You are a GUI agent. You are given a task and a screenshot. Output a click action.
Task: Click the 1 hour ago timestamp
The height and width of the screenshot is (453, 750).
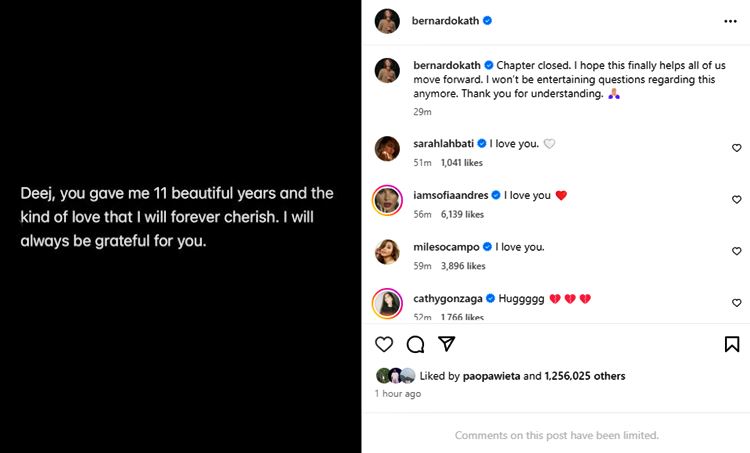coord(397,394)
